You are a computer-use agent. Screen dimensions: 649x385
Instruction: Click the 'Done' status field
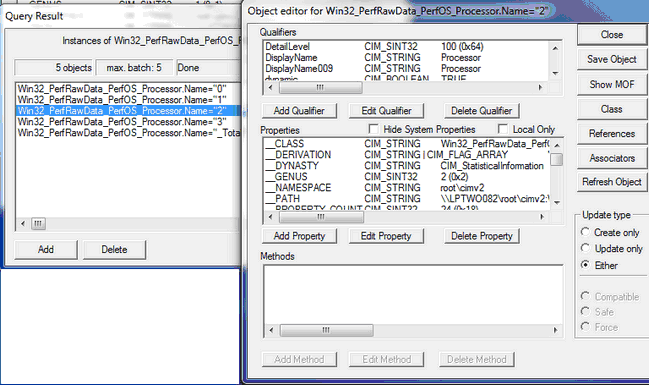(208, 67)
